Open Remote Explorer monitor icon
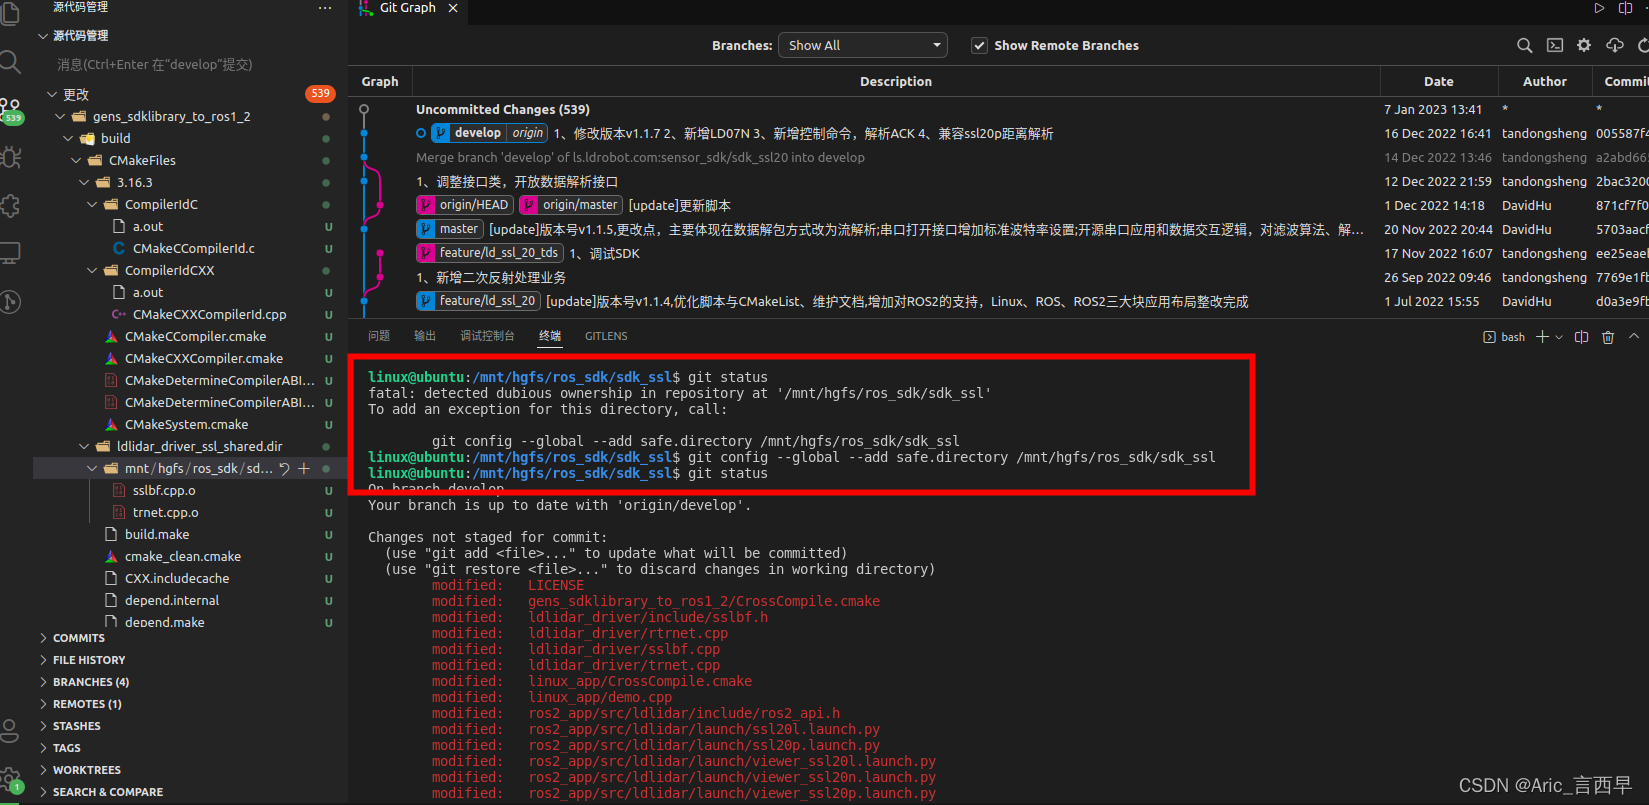1649x805 pixels. (11, 253)
